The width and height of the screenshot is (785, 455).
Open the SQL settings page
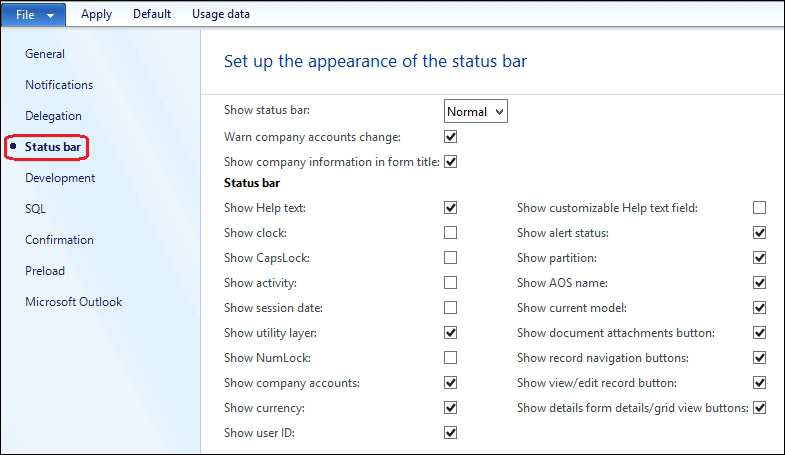pos(36,209)
